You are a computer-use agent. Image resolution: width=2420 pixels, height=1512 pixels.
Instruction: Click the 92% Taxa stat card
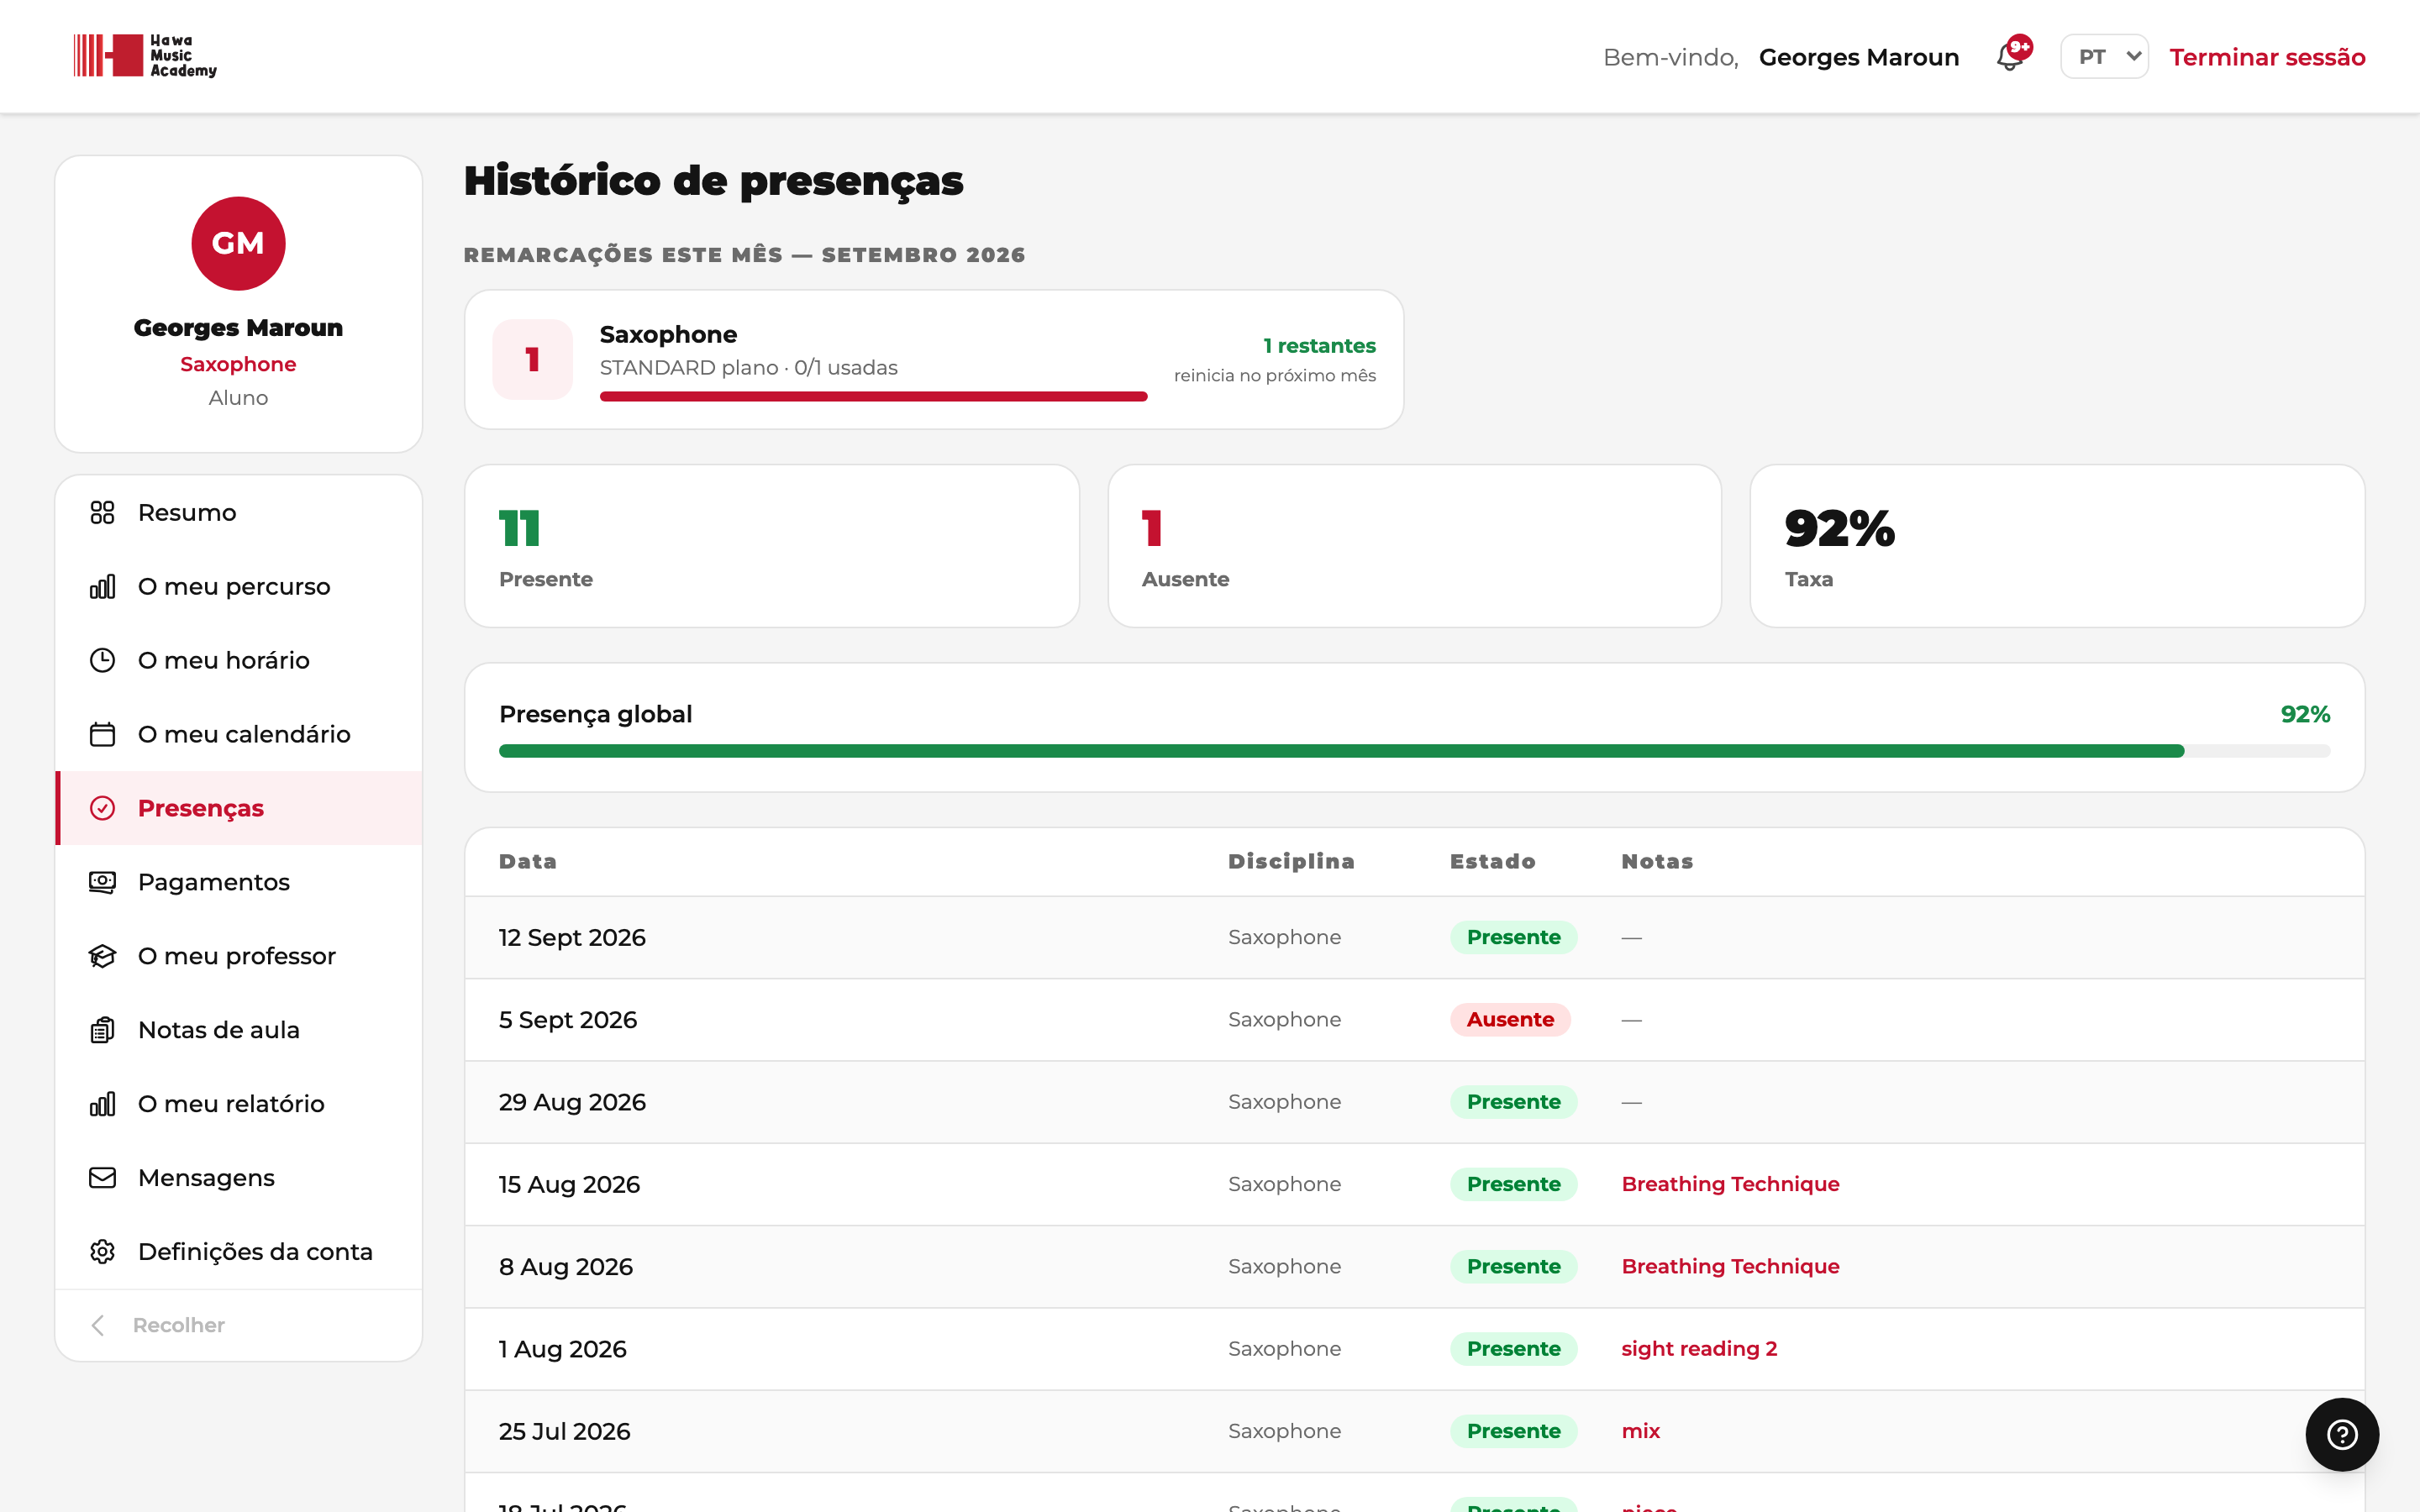(2057, 546)
